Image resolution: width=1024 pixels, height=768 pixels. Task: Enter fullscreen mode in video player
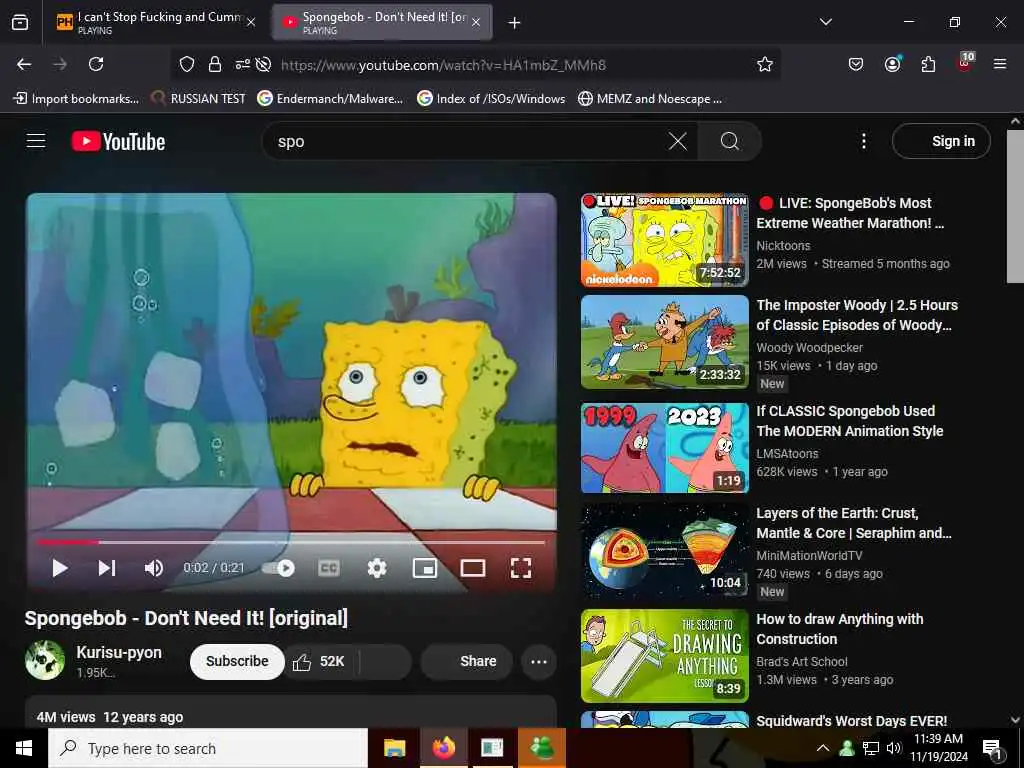pos(520,568)
